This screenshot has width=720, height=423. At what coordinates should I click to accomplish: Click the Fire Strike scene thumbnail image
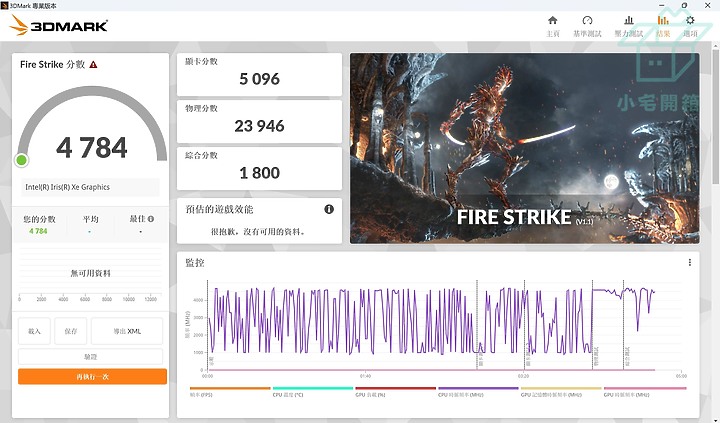pos(524,148)
